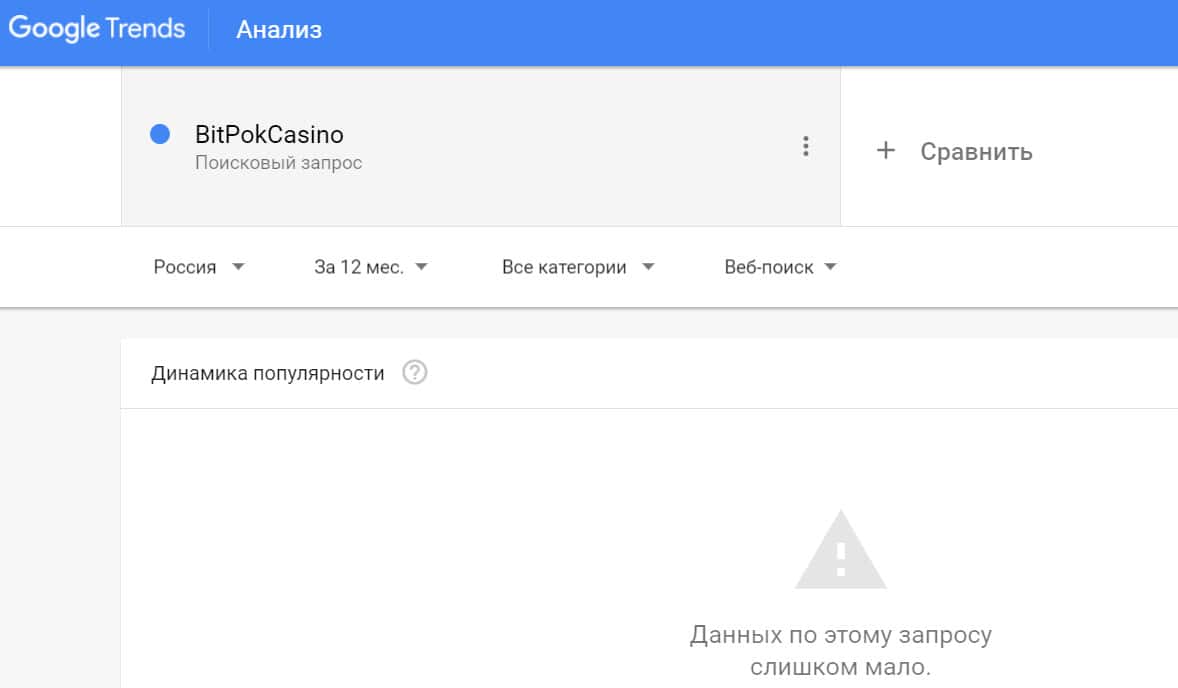Open the three-dot menu for BitPokCasino

pyautogui.click(x=805, y=147)
